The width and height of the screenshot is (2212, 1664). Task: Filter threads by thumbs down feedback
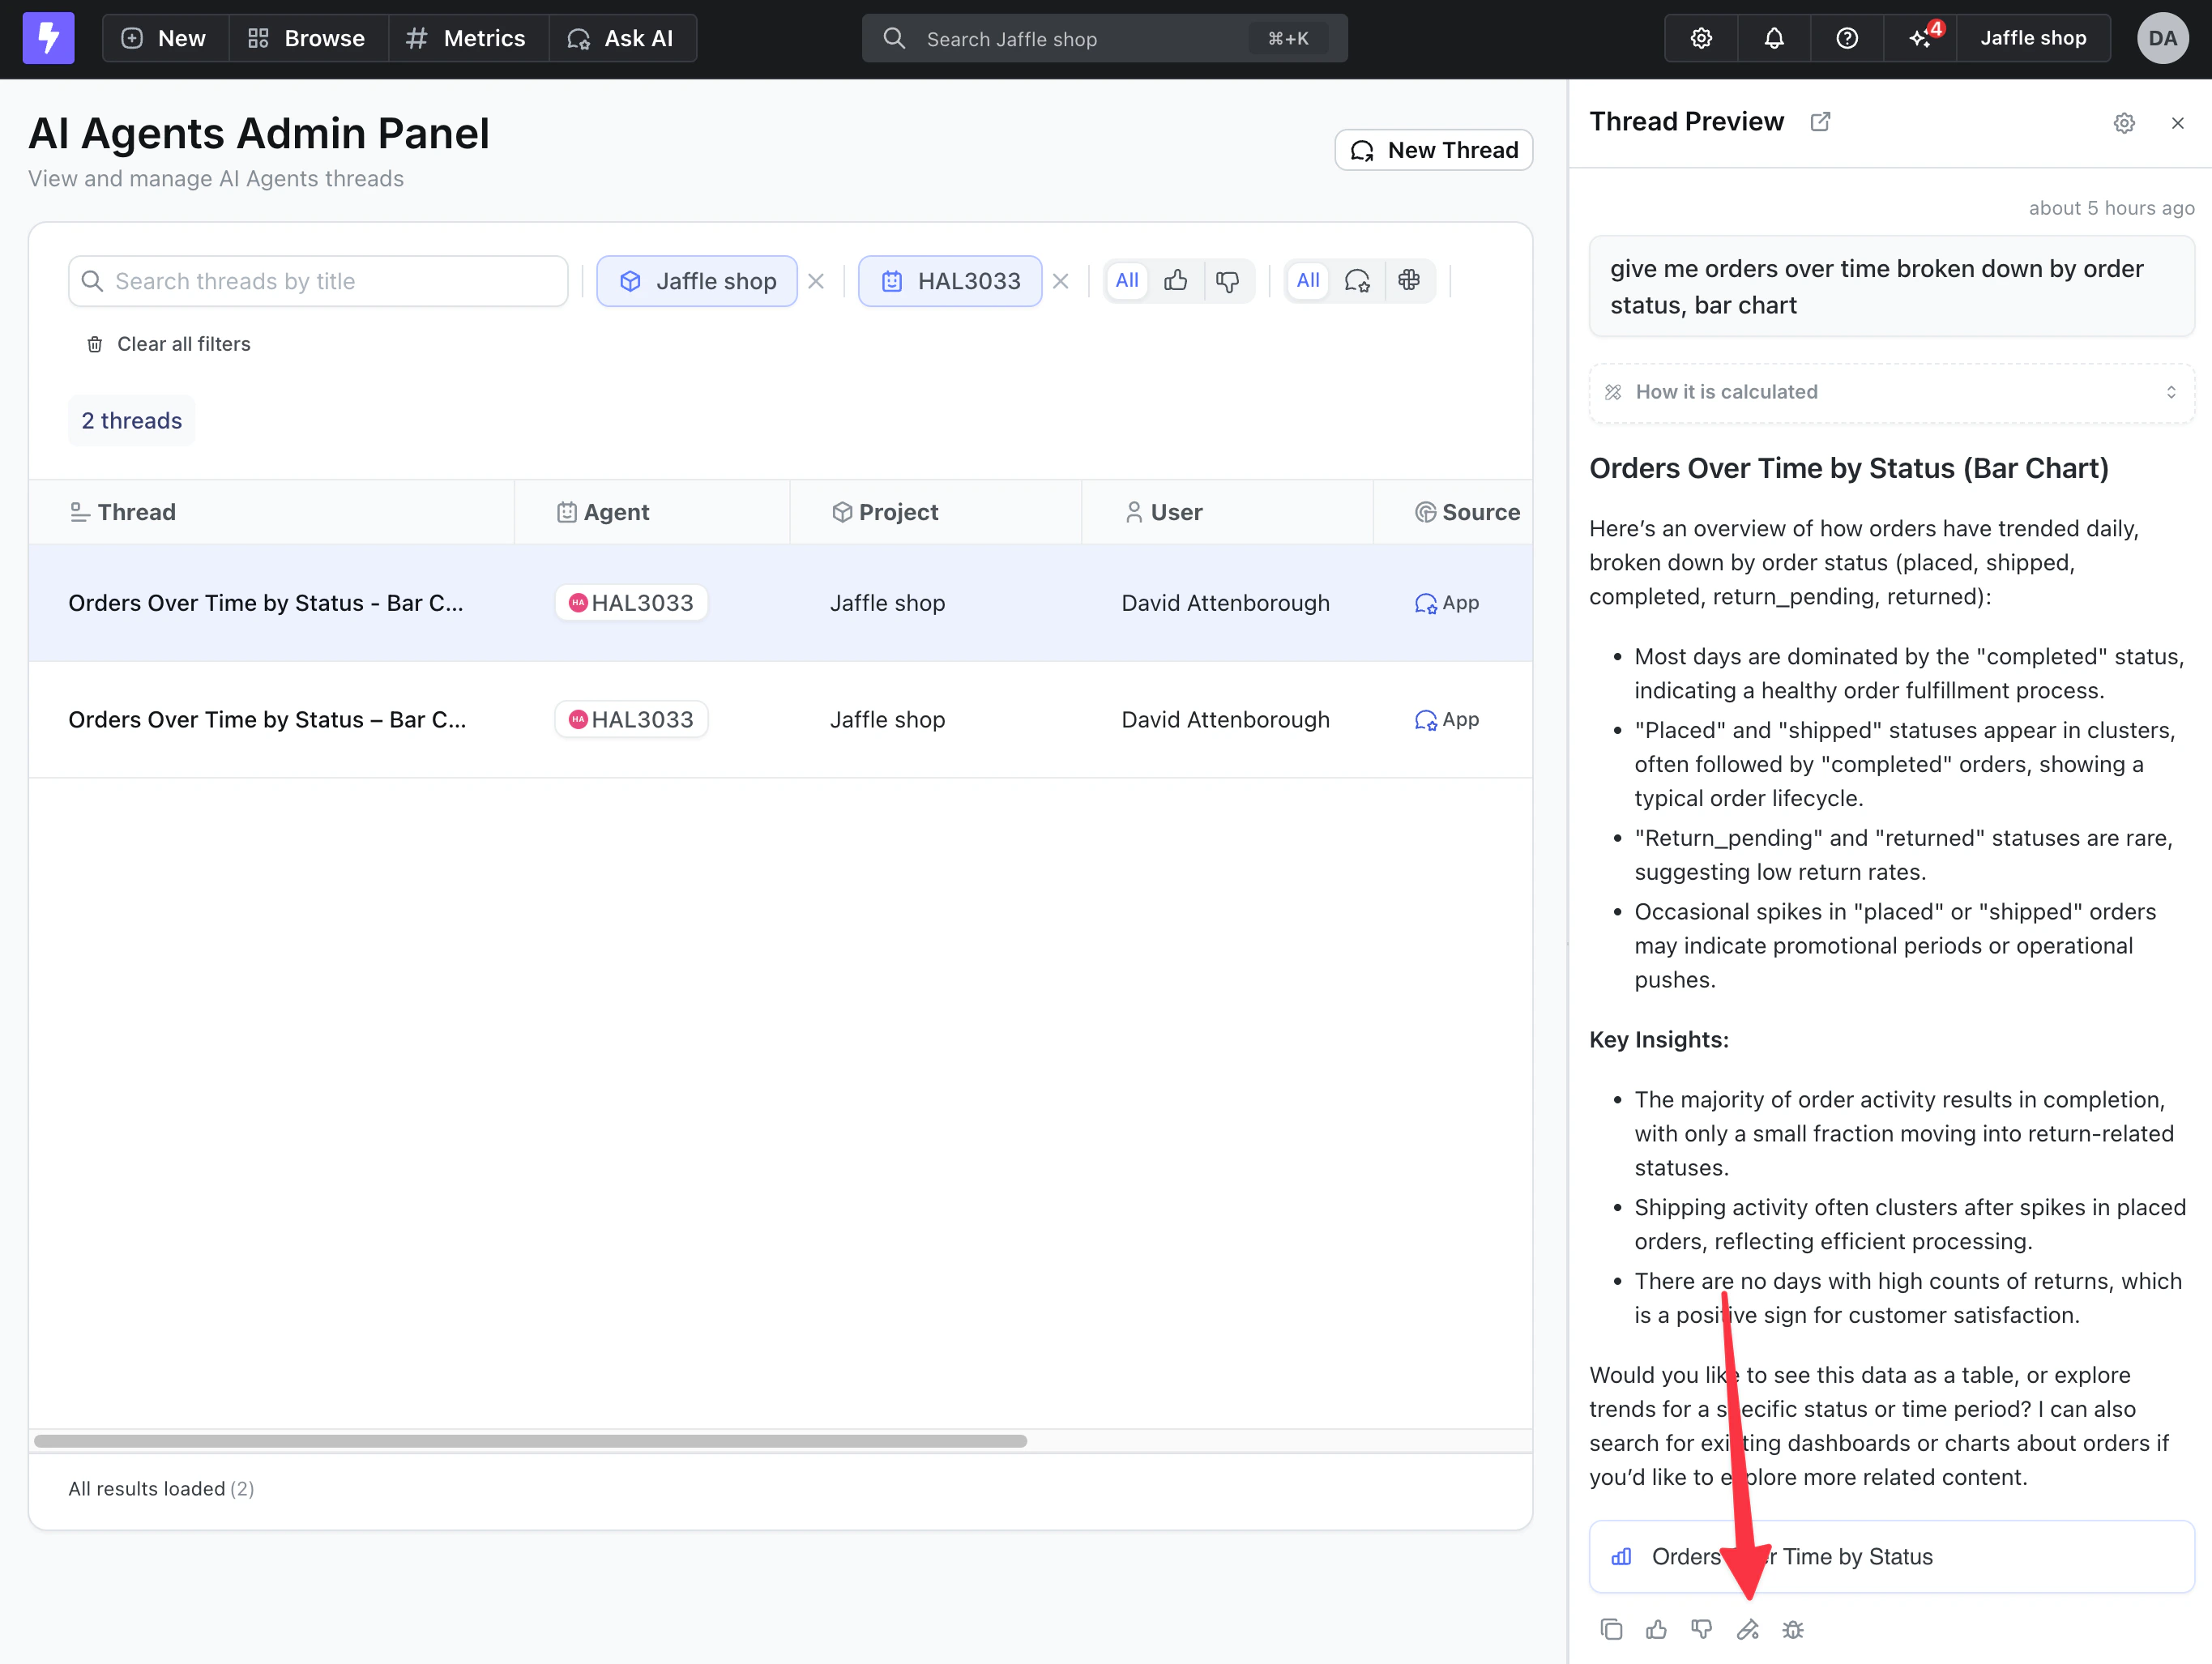(x=1228, y=281)
